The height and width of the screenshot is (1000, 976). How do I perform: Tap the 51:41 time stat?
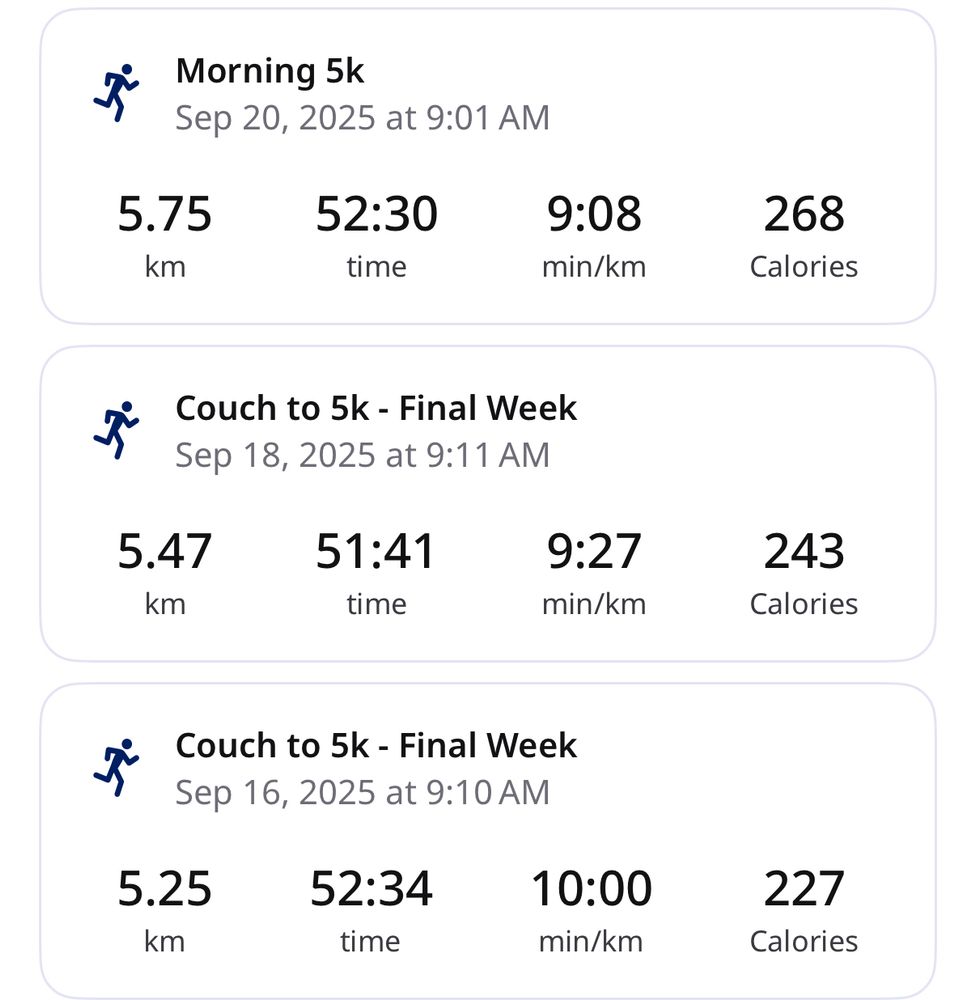point(376,573)
